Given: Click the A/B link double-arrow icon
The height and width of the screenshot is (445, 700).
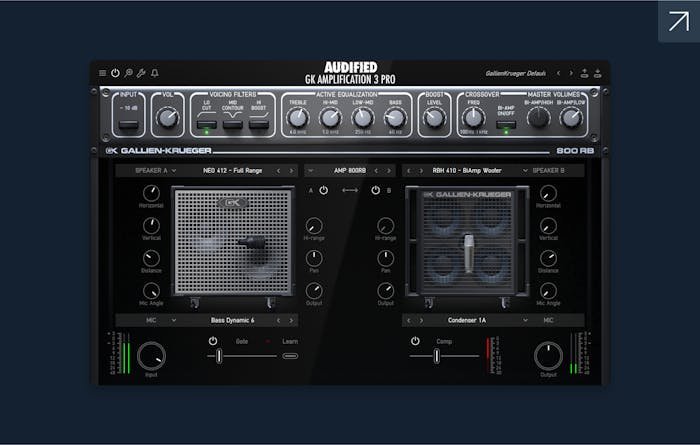Looking at the screenshot, I should tap(350, 190).
